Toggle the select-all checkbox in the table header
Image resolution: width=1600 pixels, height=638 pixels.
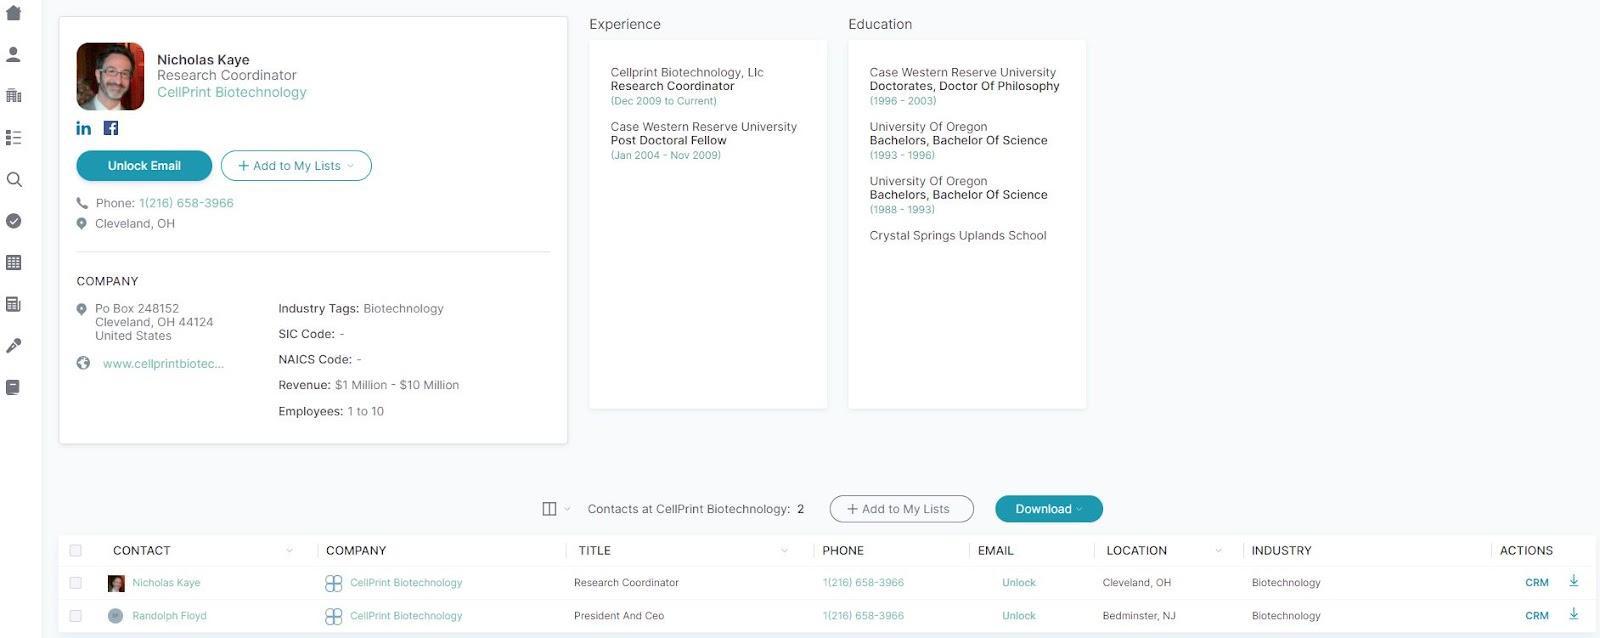point(76,551)
